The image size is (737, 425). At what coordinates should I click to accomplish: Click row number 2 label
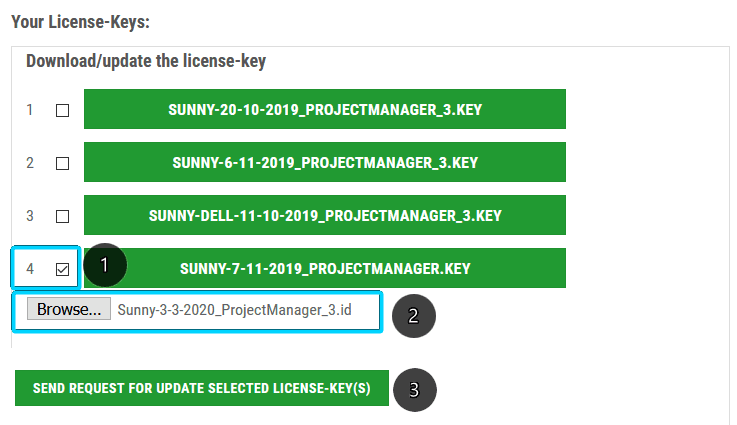[x=30, y=163]
